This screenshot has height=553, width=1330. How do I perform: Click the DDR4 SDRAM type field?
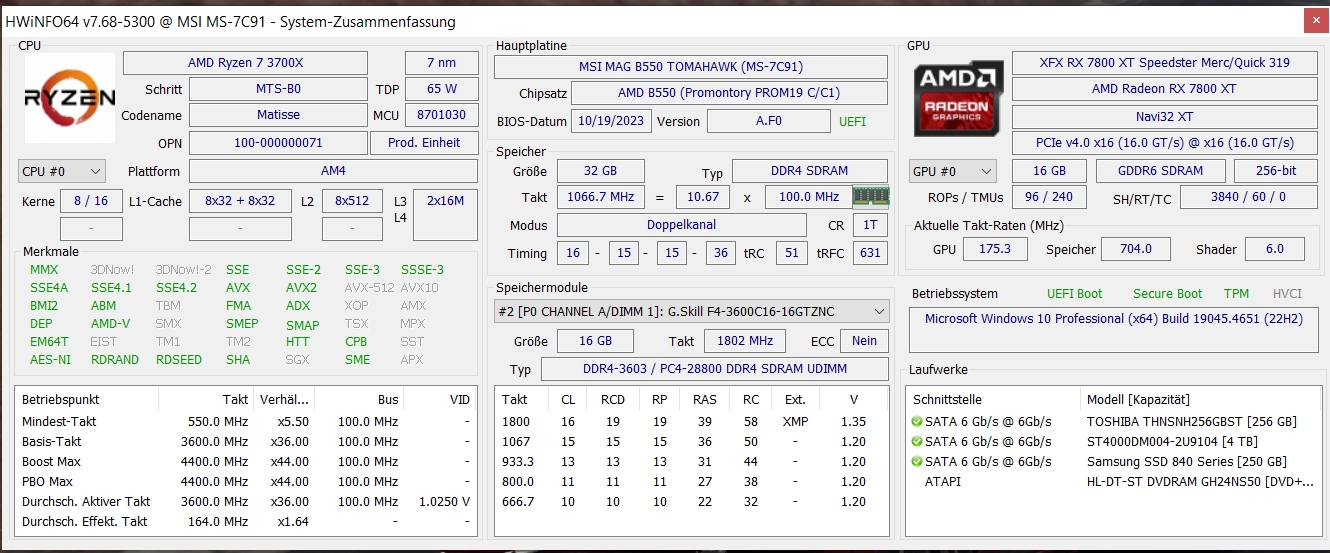pyautogui.click(x=810, y=171)
